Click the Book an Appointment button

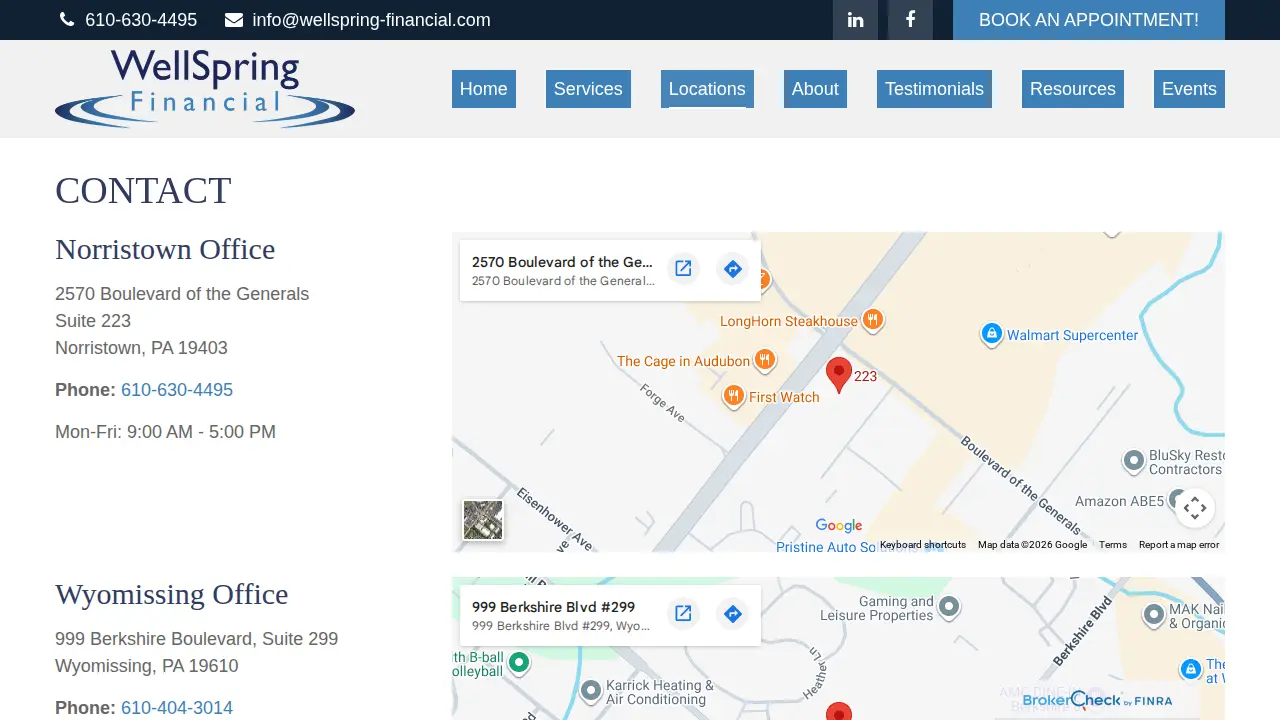pyautogui.click(x=1089, y=20)
